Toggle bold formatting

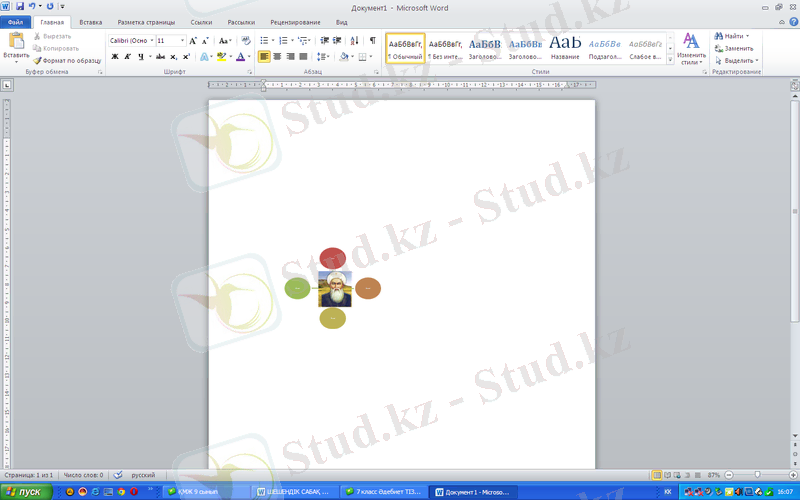[114, 57]
